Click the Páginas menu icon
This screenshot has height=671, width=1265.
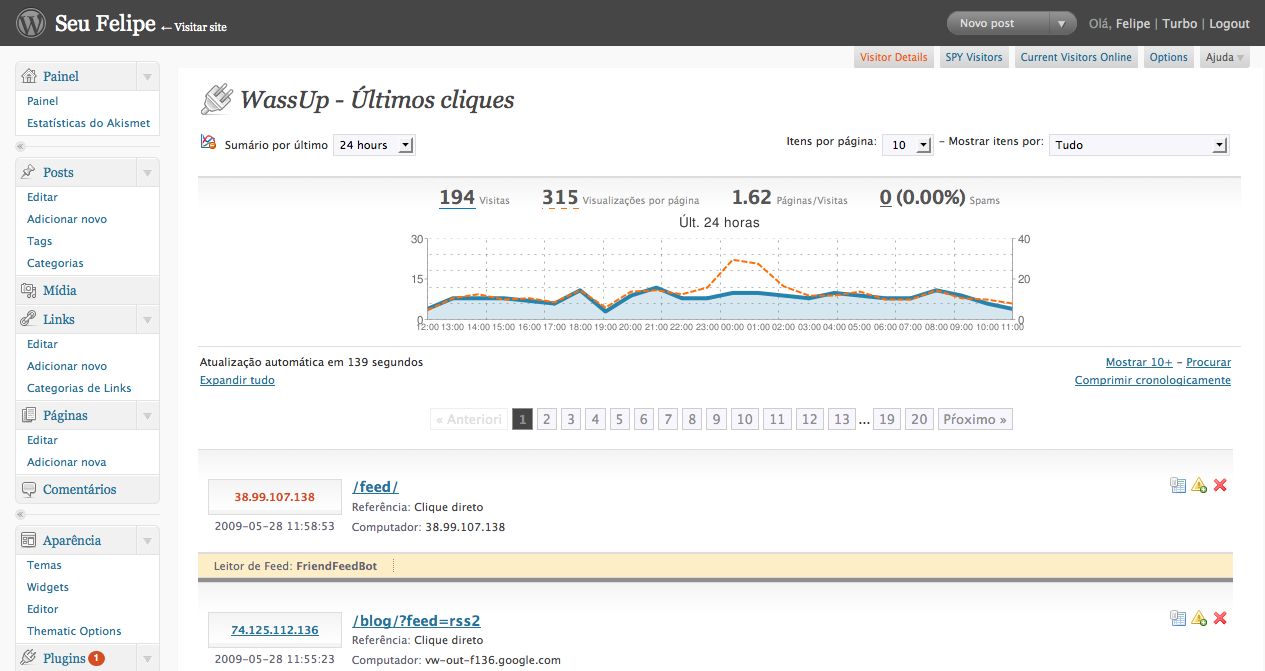(x=28, y=415)
